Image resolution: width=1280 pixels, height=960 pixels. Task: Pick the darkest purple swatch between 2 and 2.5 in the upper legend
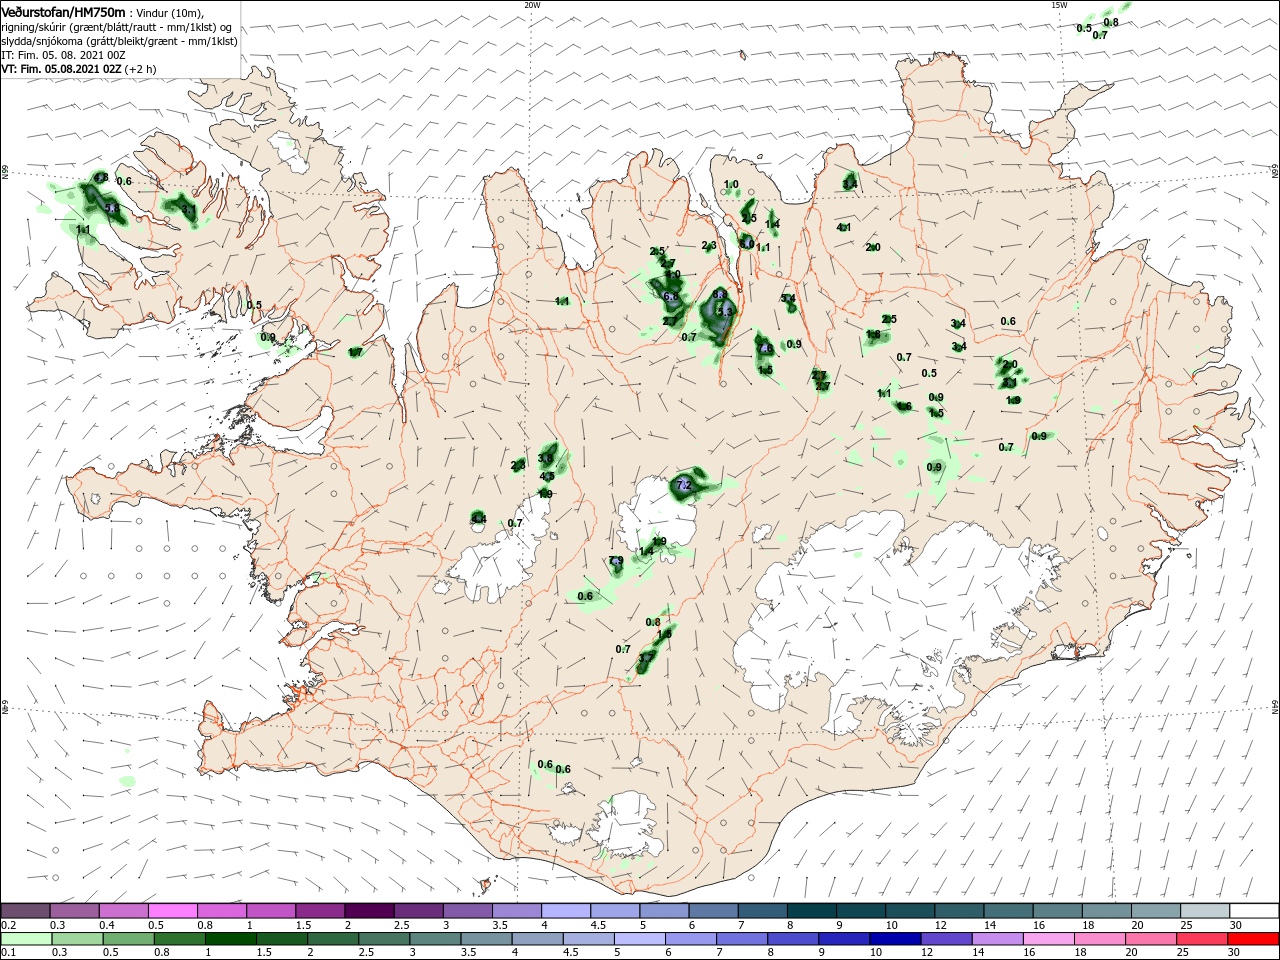click(x=369, y=910)
